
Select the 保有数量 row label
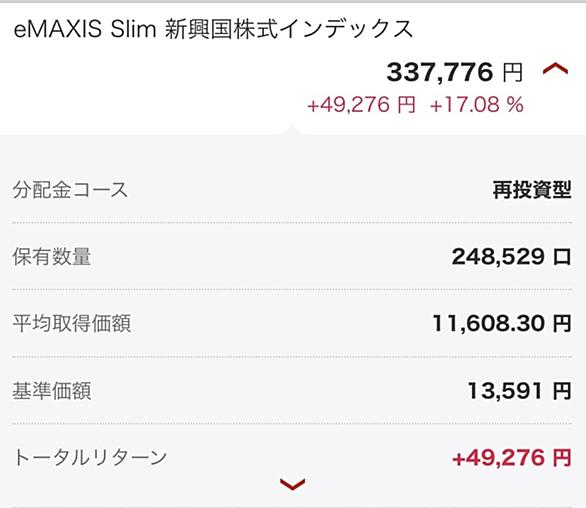(x=52, y=257)
